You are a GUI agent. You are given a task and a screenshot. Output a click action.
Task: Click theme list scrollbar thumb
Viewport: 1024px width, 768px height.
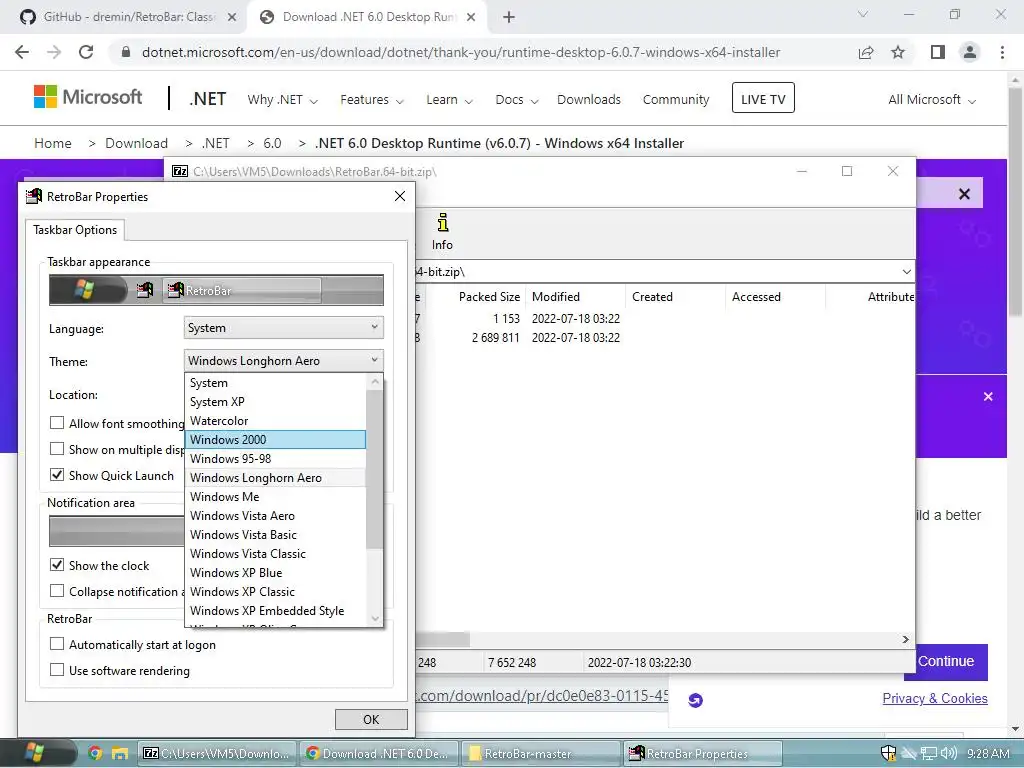(374, 469)
